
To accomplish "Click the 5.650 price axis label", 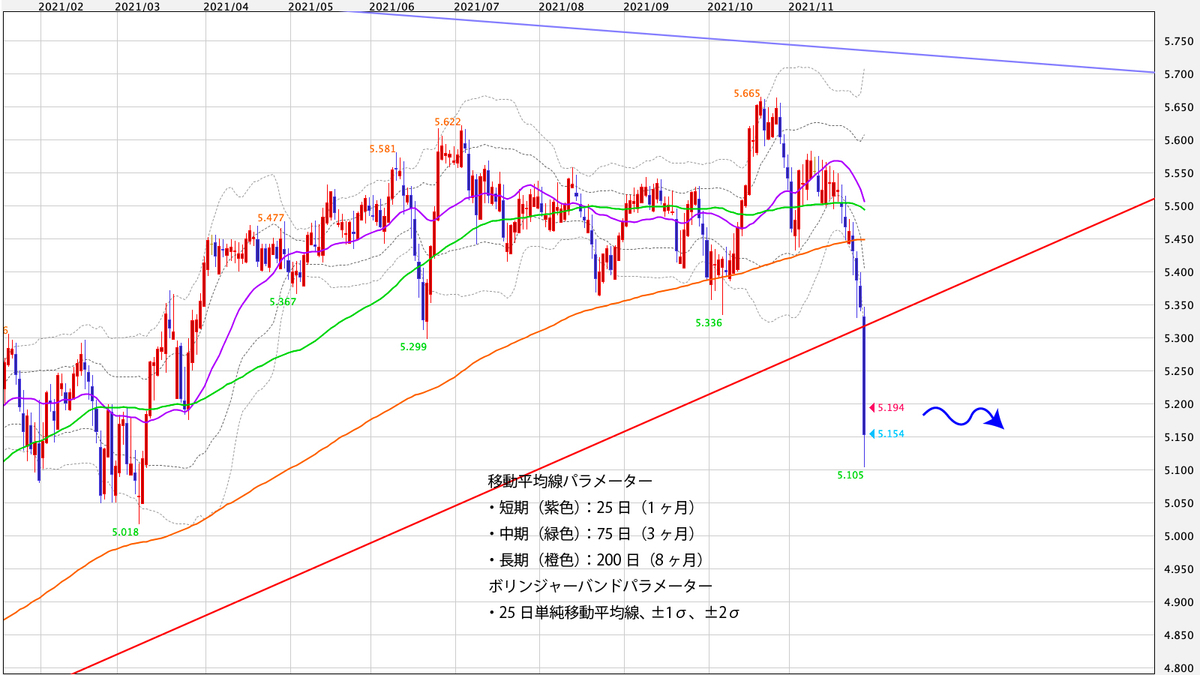I will click(1179, 107).
